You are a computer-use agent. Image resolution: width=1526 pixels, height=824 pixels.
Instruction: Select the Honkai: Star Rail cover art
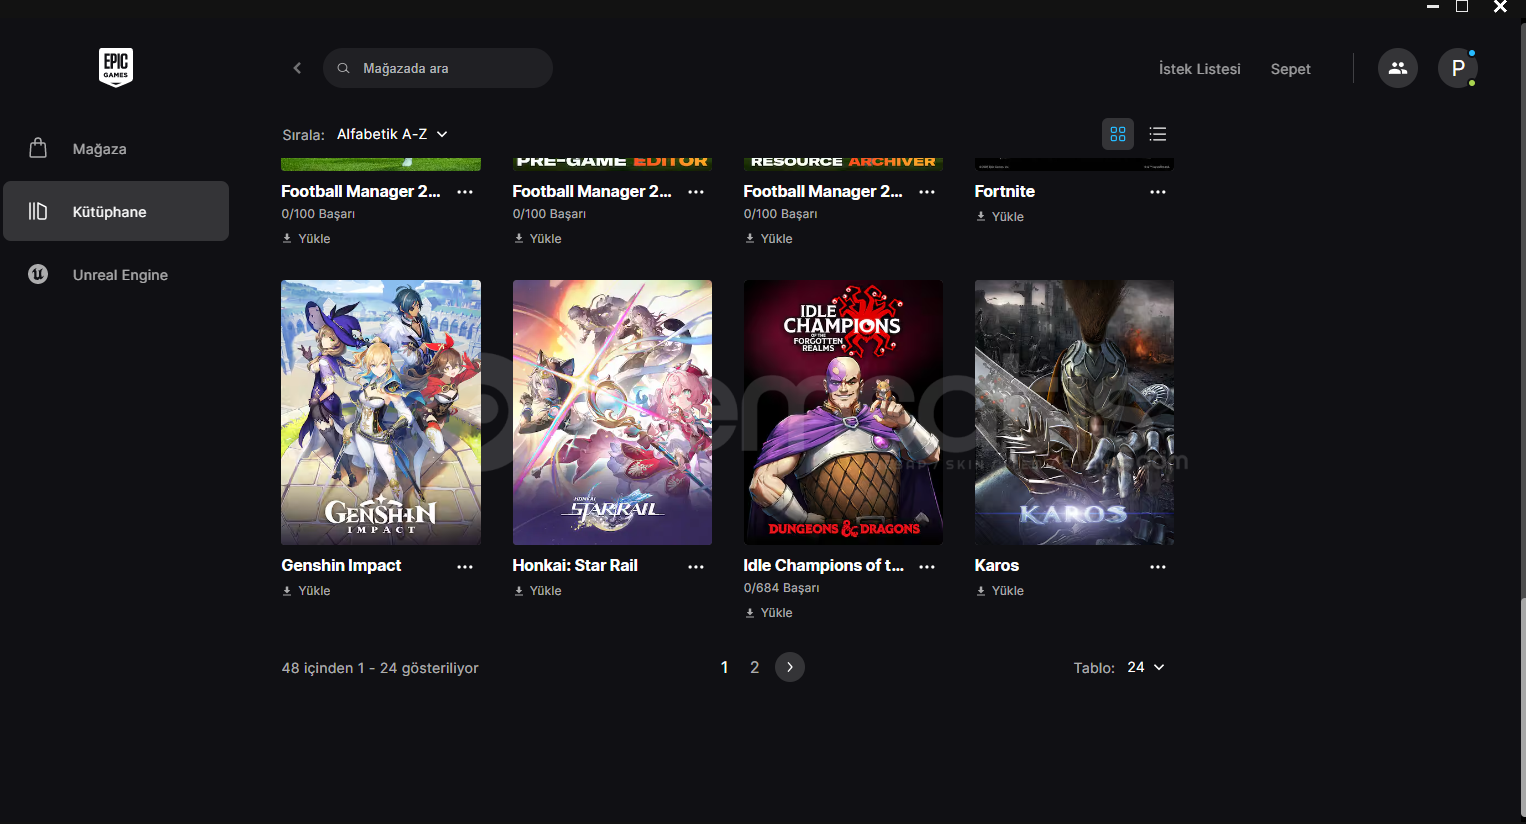point(612,412)
